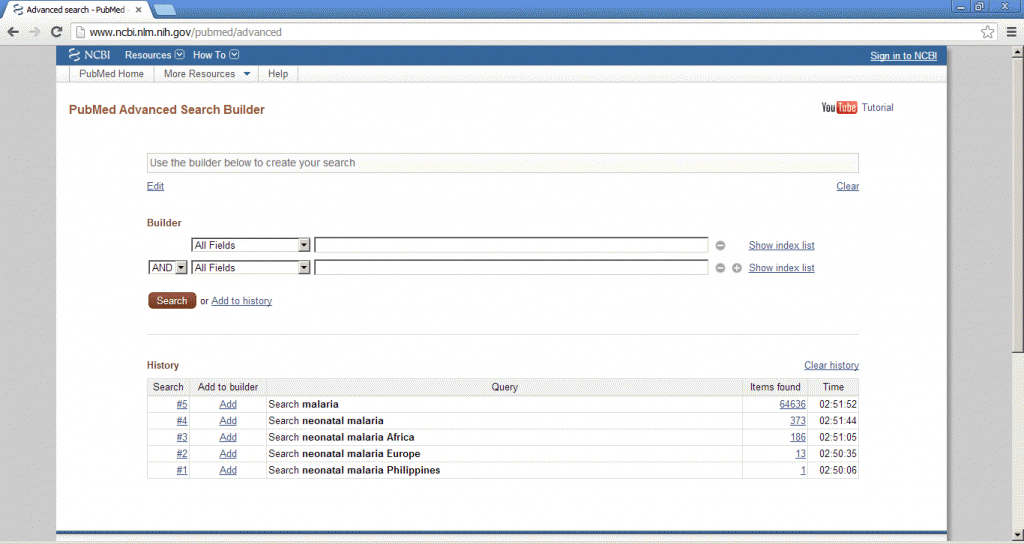
Task: Click the Items found column header
Action: 775,387
